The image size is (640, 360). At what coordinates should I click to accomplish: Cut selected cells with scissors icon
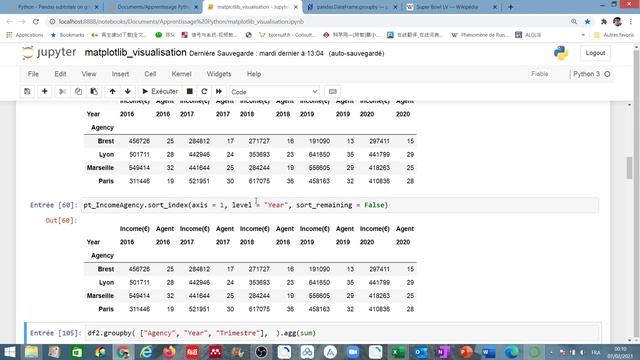click(62, 91)
